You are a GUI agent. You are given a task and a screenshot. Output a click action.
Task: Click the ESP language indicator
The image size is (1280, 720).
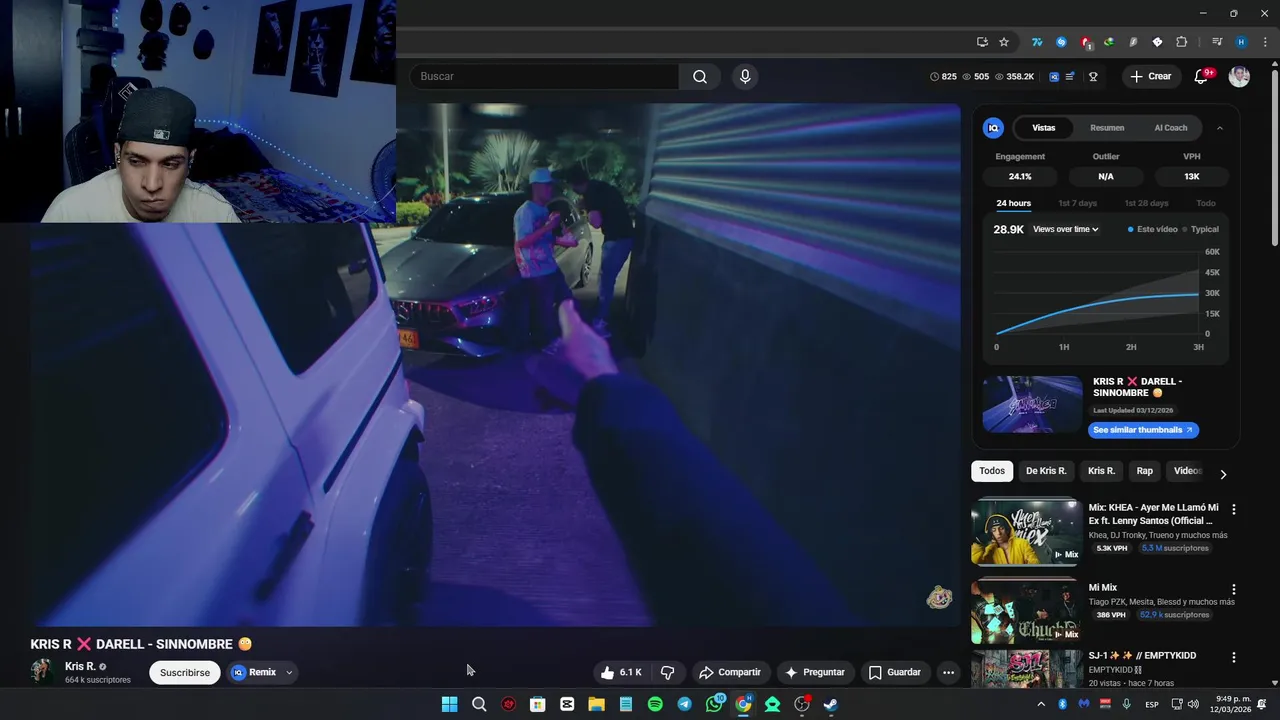pyautogui.click(x=1152, y=704)
